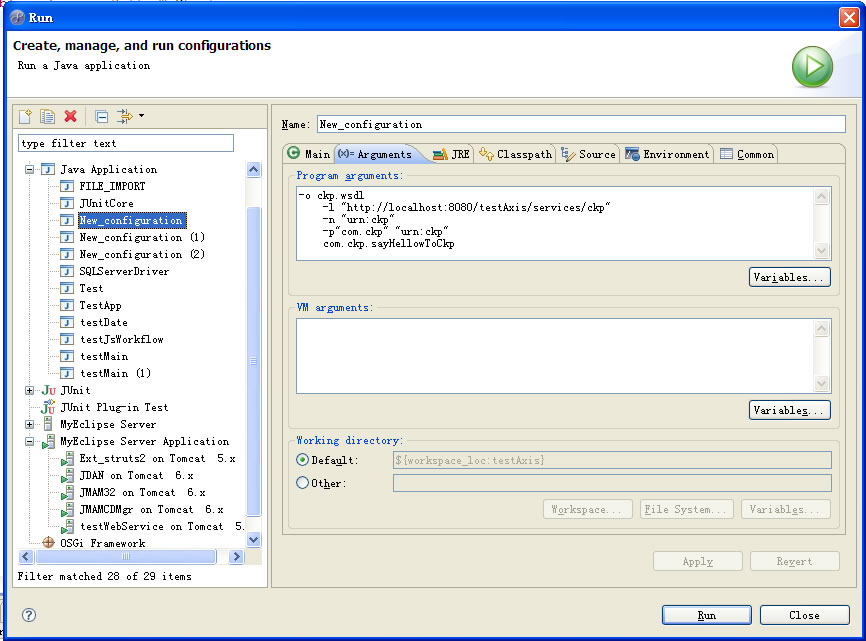
Task: Click the JUnit Plug-in Test icon
Action: click(48, 407)
